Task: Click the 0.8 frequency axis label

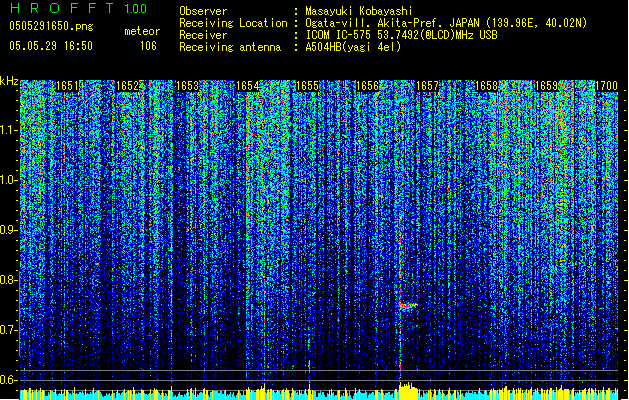Action: click(x=9, y=280)
